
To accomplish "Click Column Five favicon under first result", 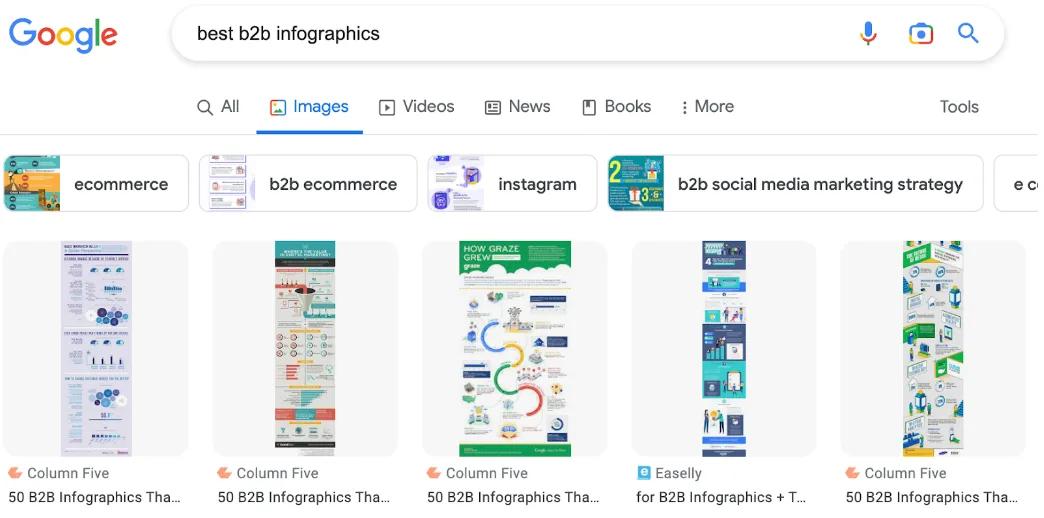I will [15, 473].
